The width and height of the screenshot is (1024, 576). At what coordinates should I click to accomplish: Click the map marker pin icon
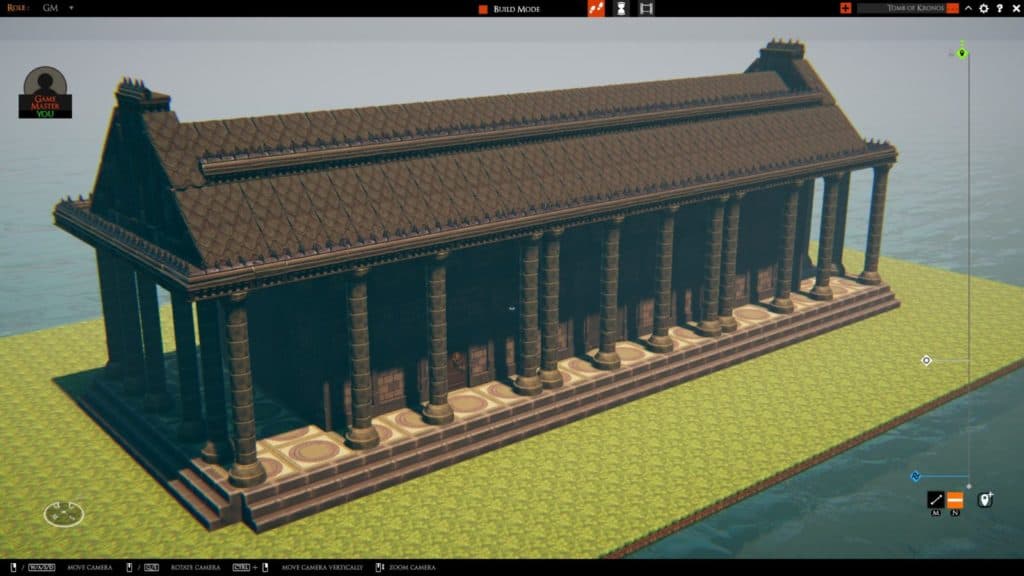pyautogui.click(x=985, y=498)
